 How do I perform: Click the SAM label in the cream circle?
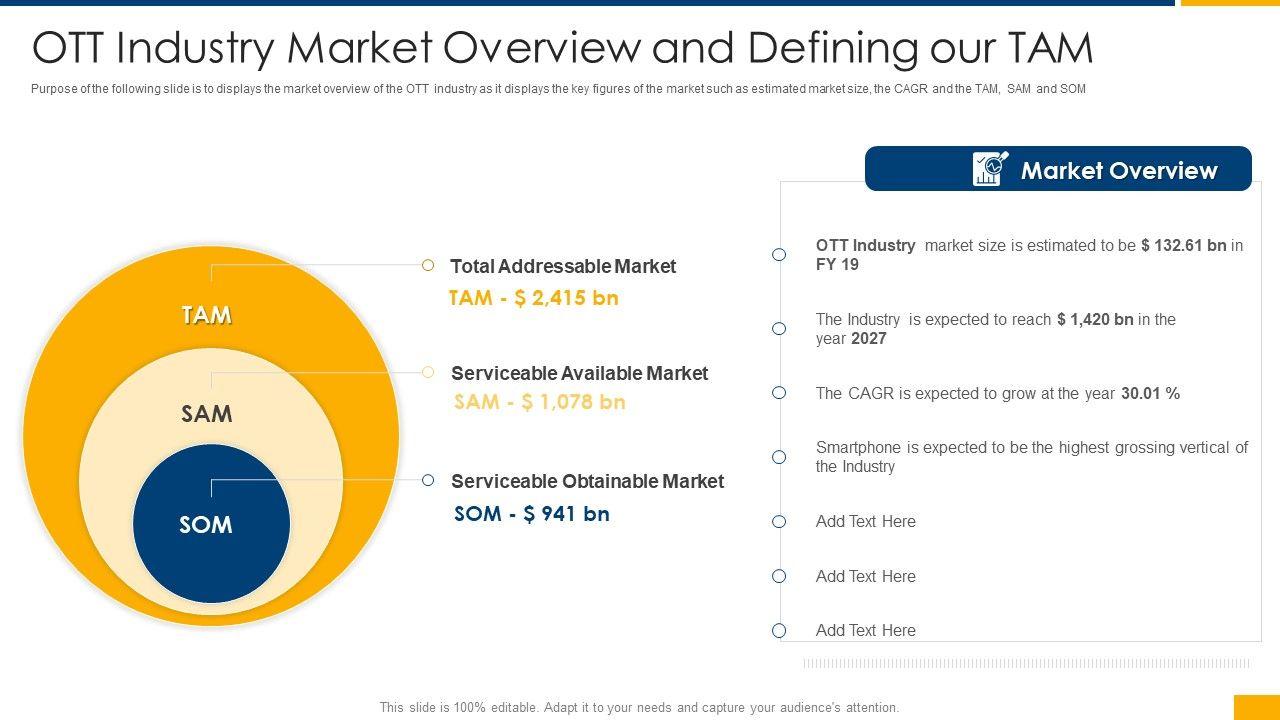[207, 414]
